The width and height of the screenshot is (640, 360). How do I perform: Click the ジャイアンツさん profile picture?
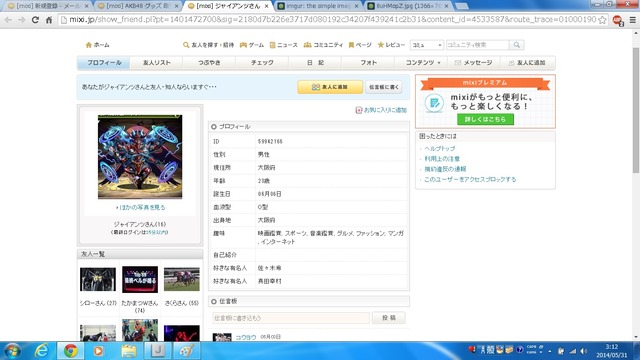point(140,157)
